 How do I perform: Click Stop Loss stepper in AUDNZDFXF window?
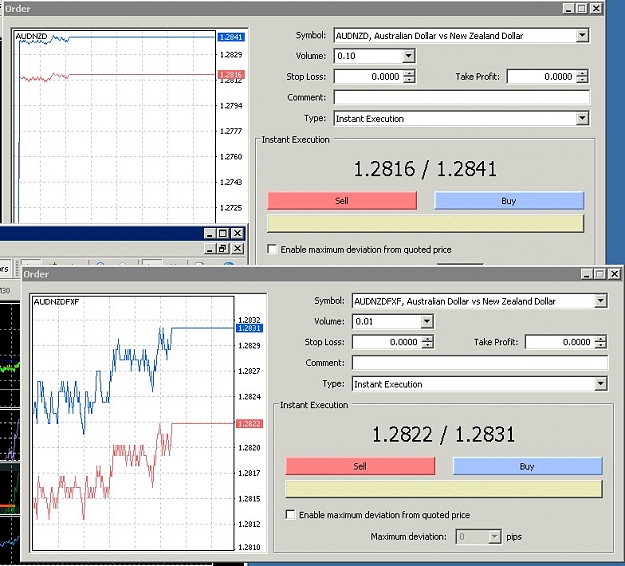(427, 342)
